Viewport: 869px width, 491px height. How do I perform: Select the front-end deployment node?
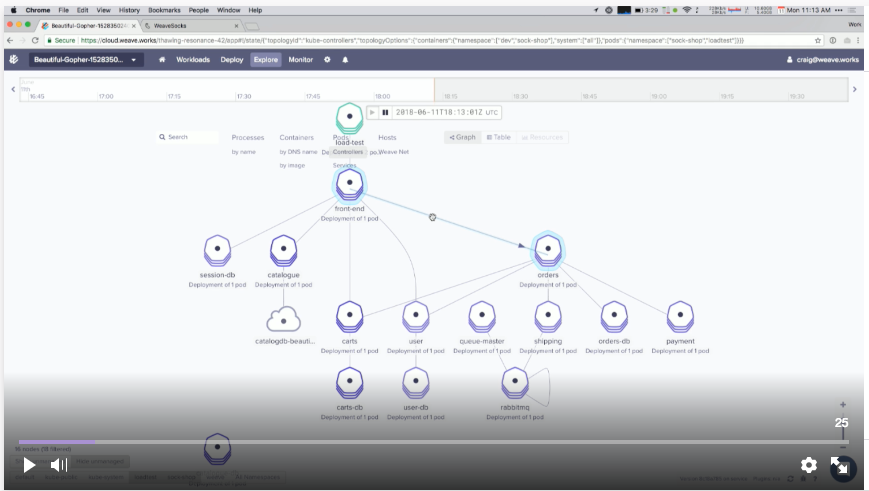349,183
